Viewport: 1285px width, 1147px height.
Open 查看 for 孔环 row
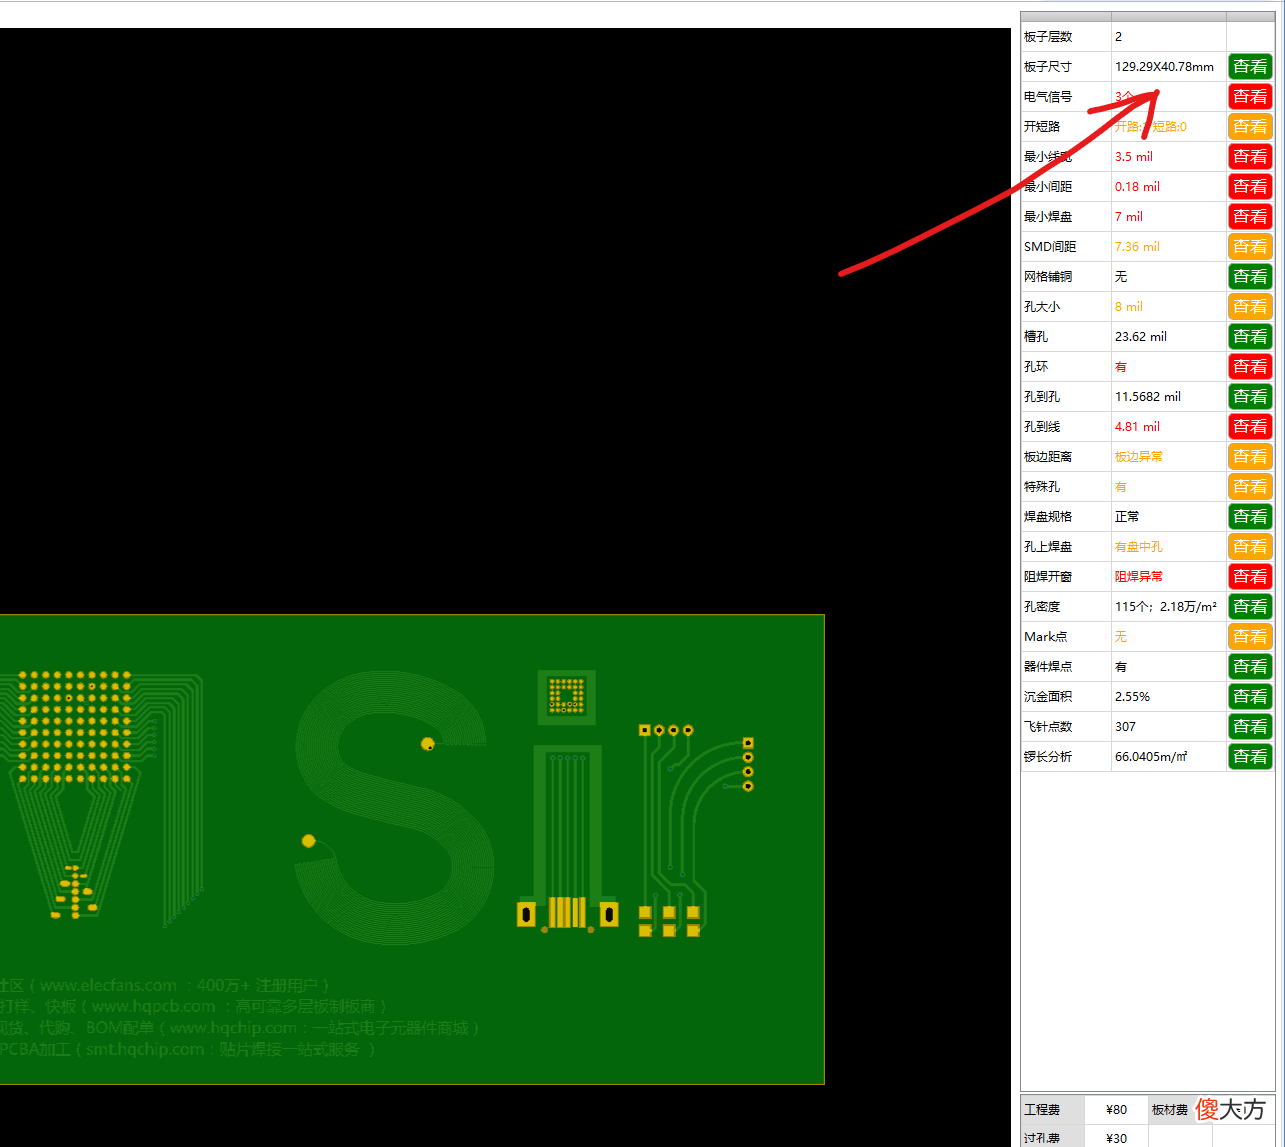tap(1250, 367)
